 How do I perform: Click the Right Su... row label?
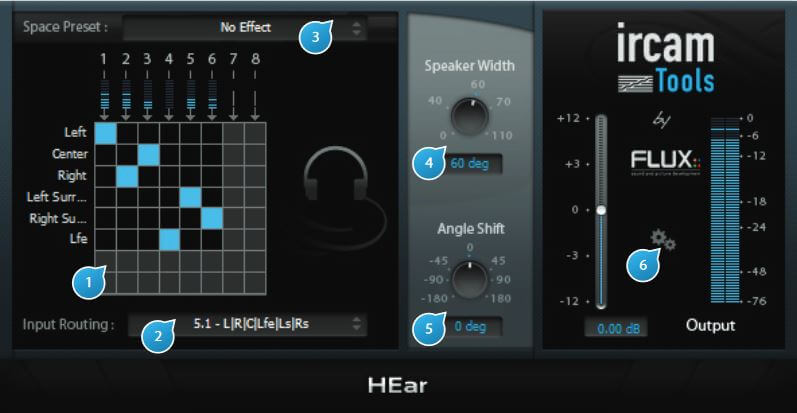(x=58, y=218)
